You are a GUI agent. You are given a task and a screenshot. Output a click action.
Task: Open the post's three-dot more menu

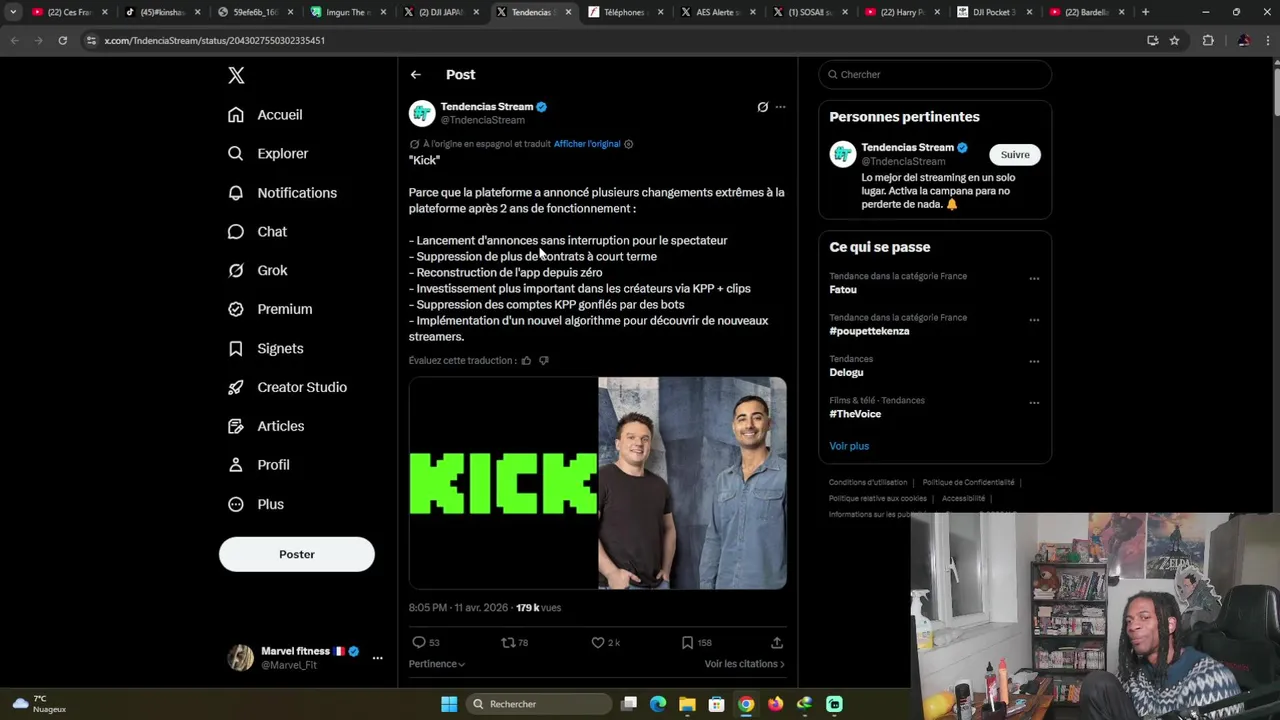(781, 107)
